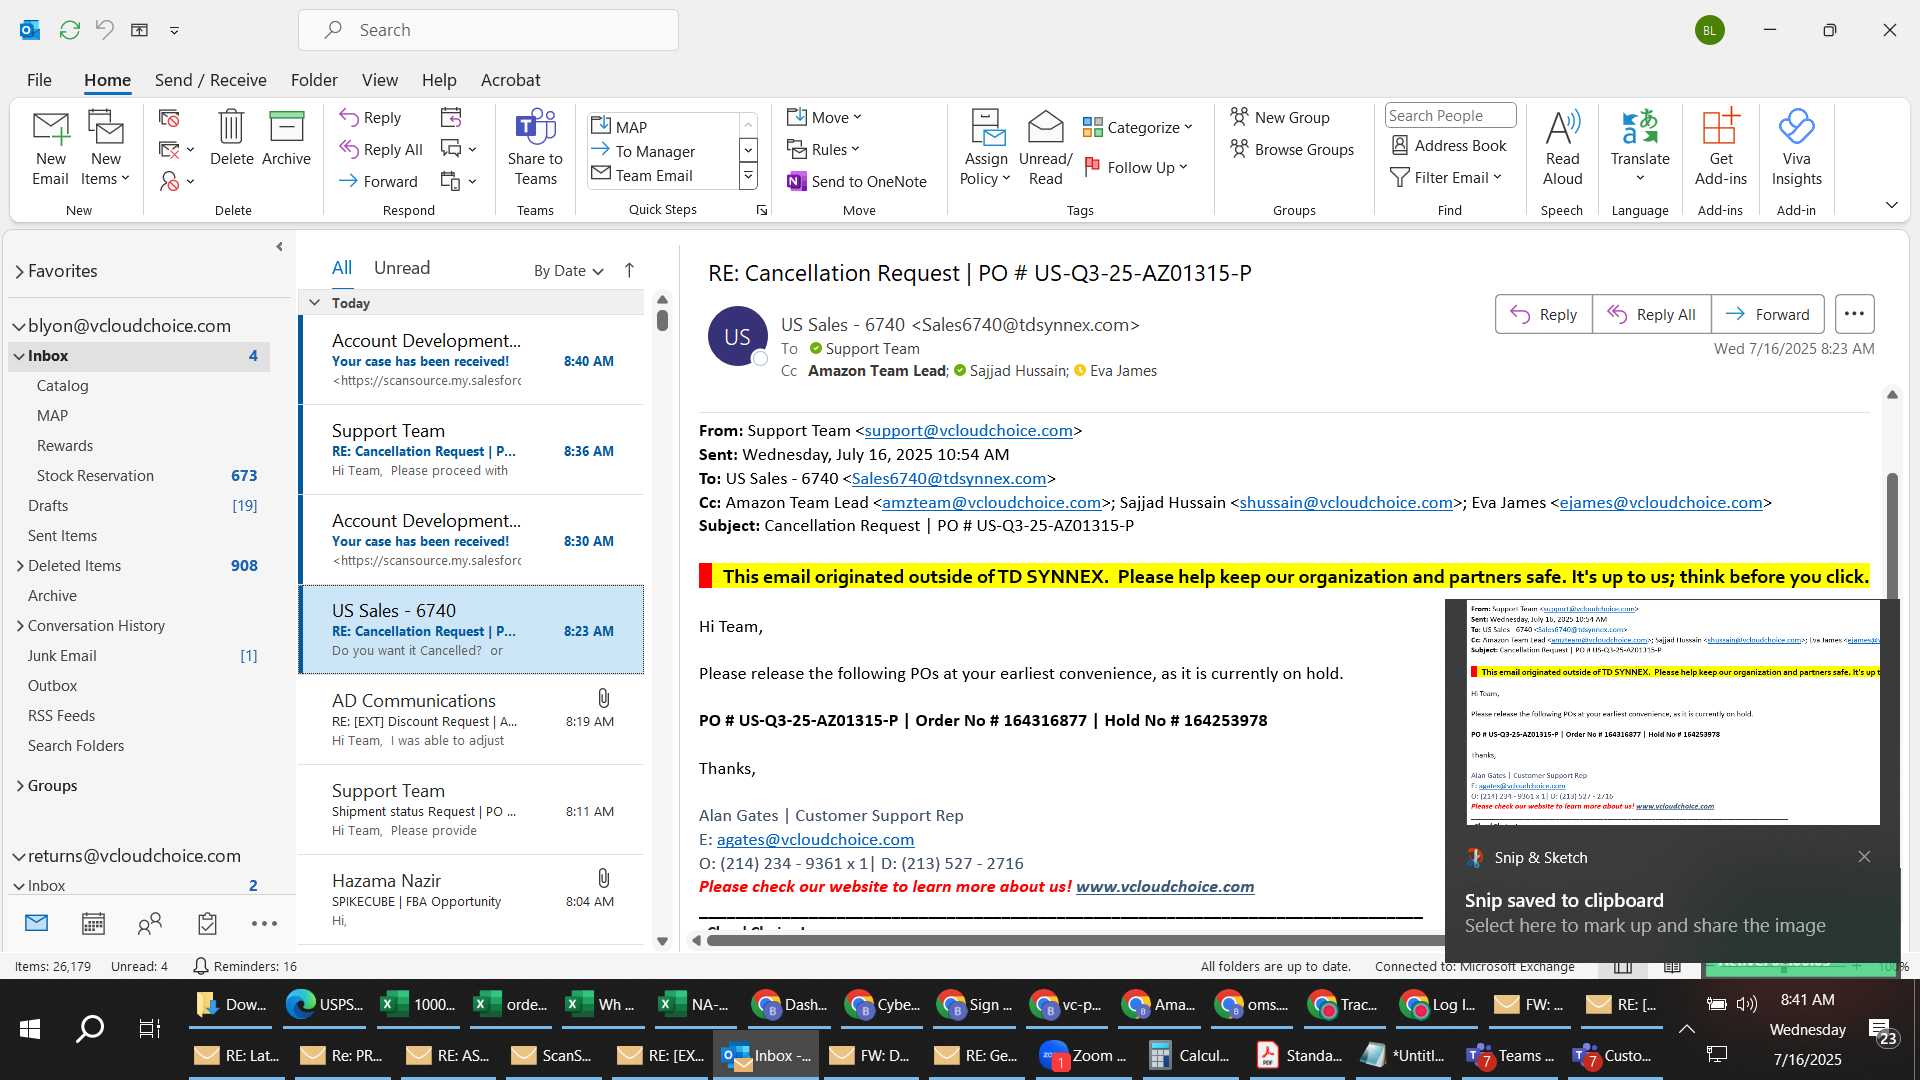The height and width of the screenshot is (1080, 1920).
Task: Open the Address Book
Action: 1449,145
